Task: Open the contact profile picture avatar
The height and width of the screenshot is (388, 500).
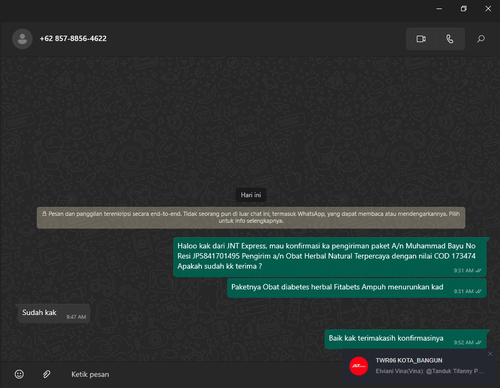Action: 22,39
